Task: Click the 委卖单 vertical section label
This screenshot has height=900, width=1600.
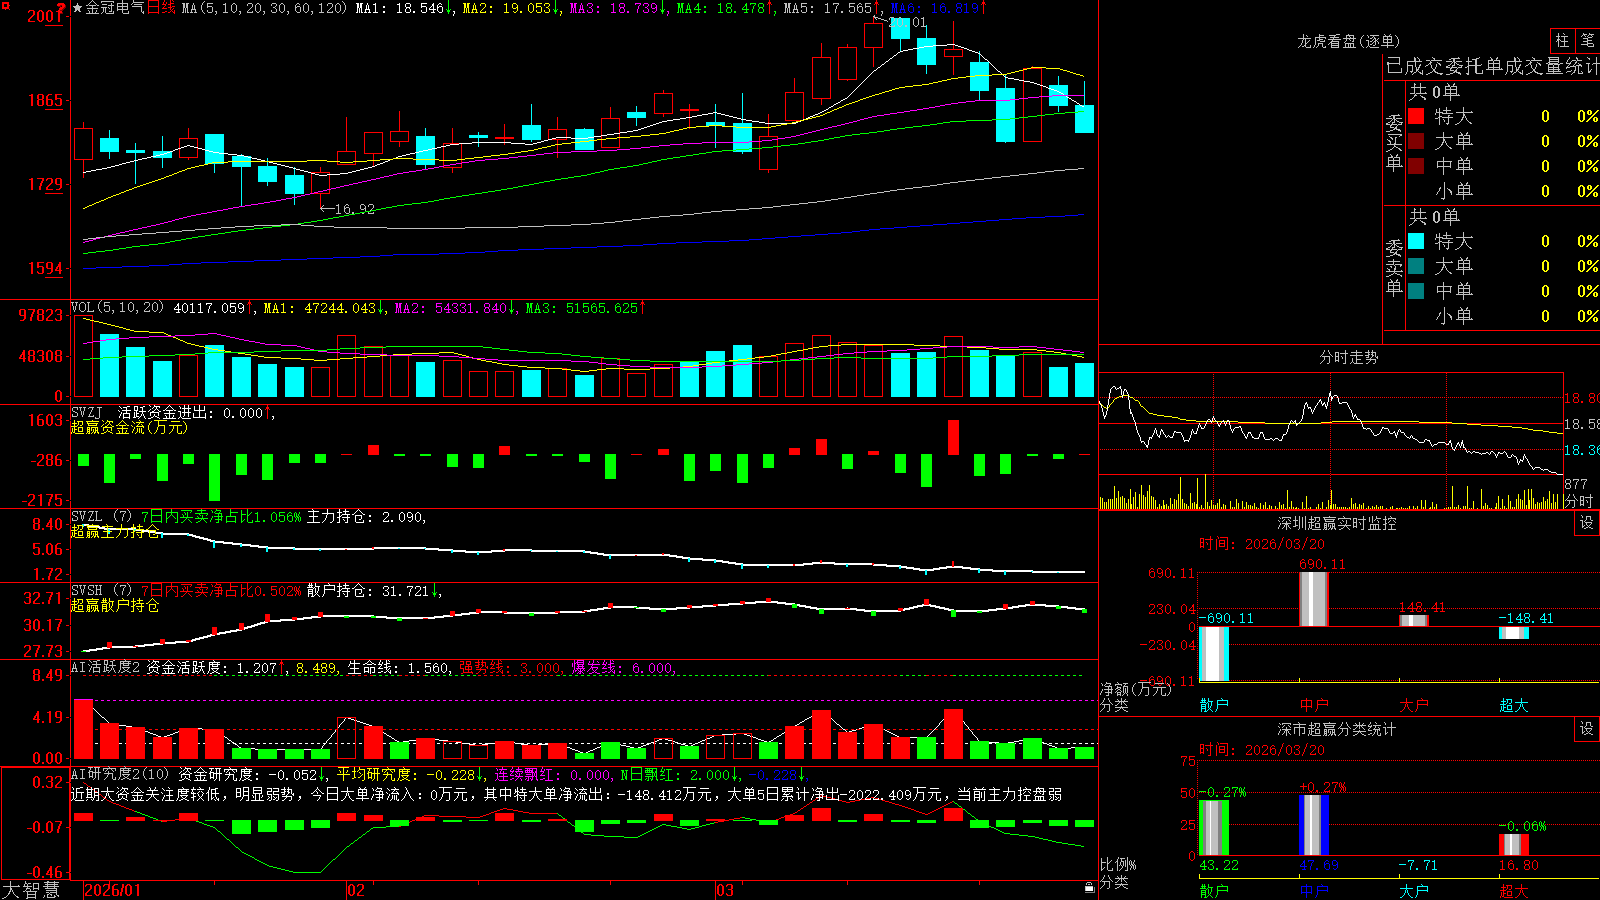Action: point(1394,267)
